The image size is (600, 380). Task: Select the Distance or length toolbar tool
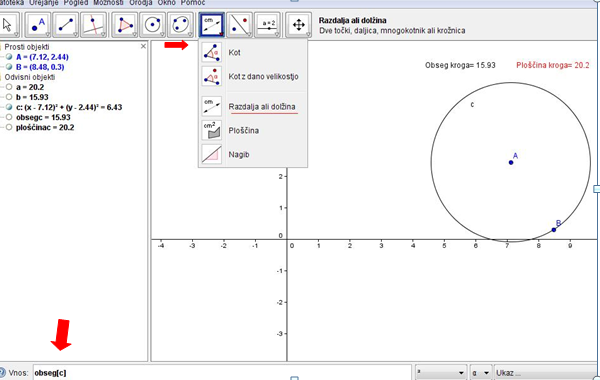(x=212, y=25)
